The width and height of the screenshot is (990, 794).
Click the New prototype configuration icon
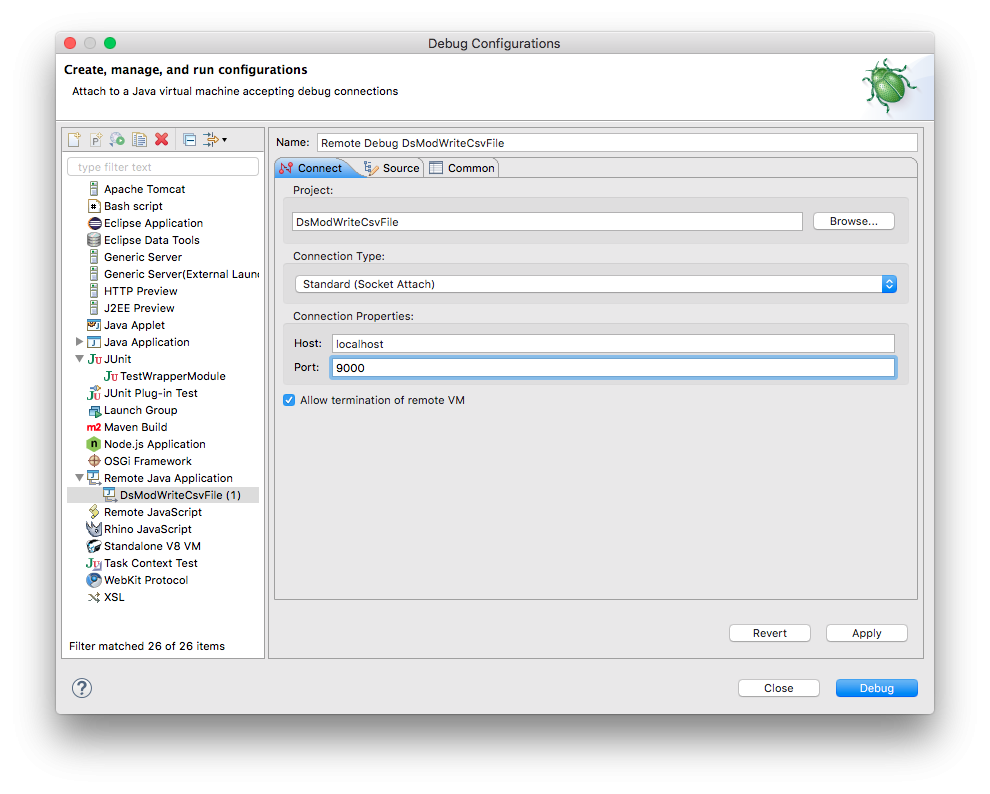[96, 140]
